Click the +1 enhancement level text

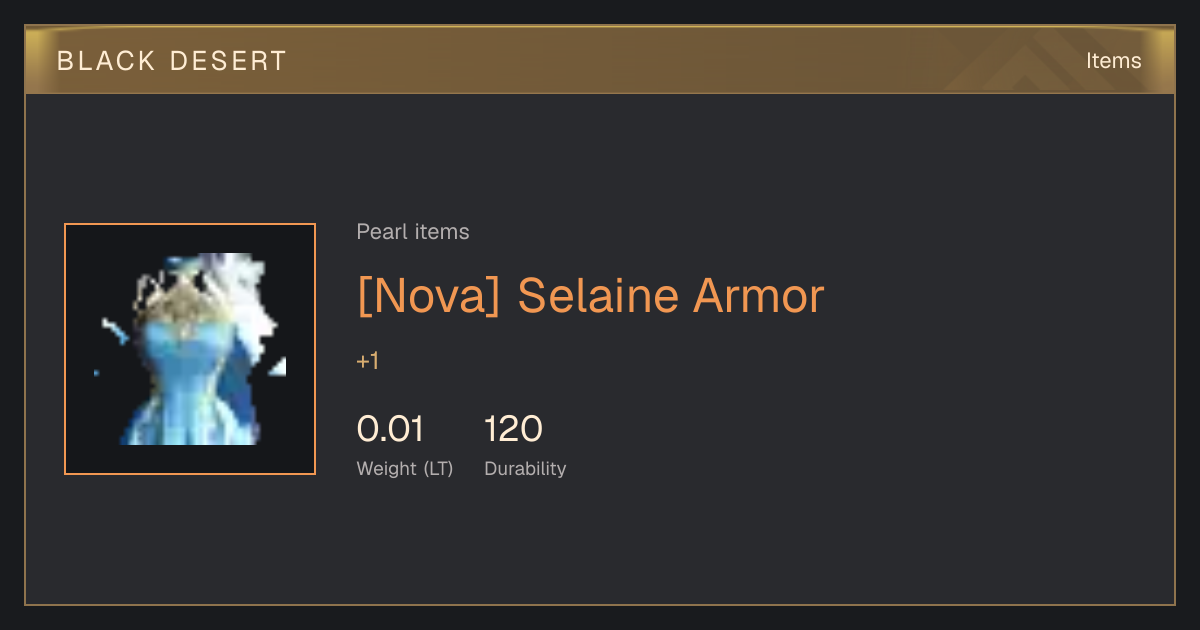[368, 361]
